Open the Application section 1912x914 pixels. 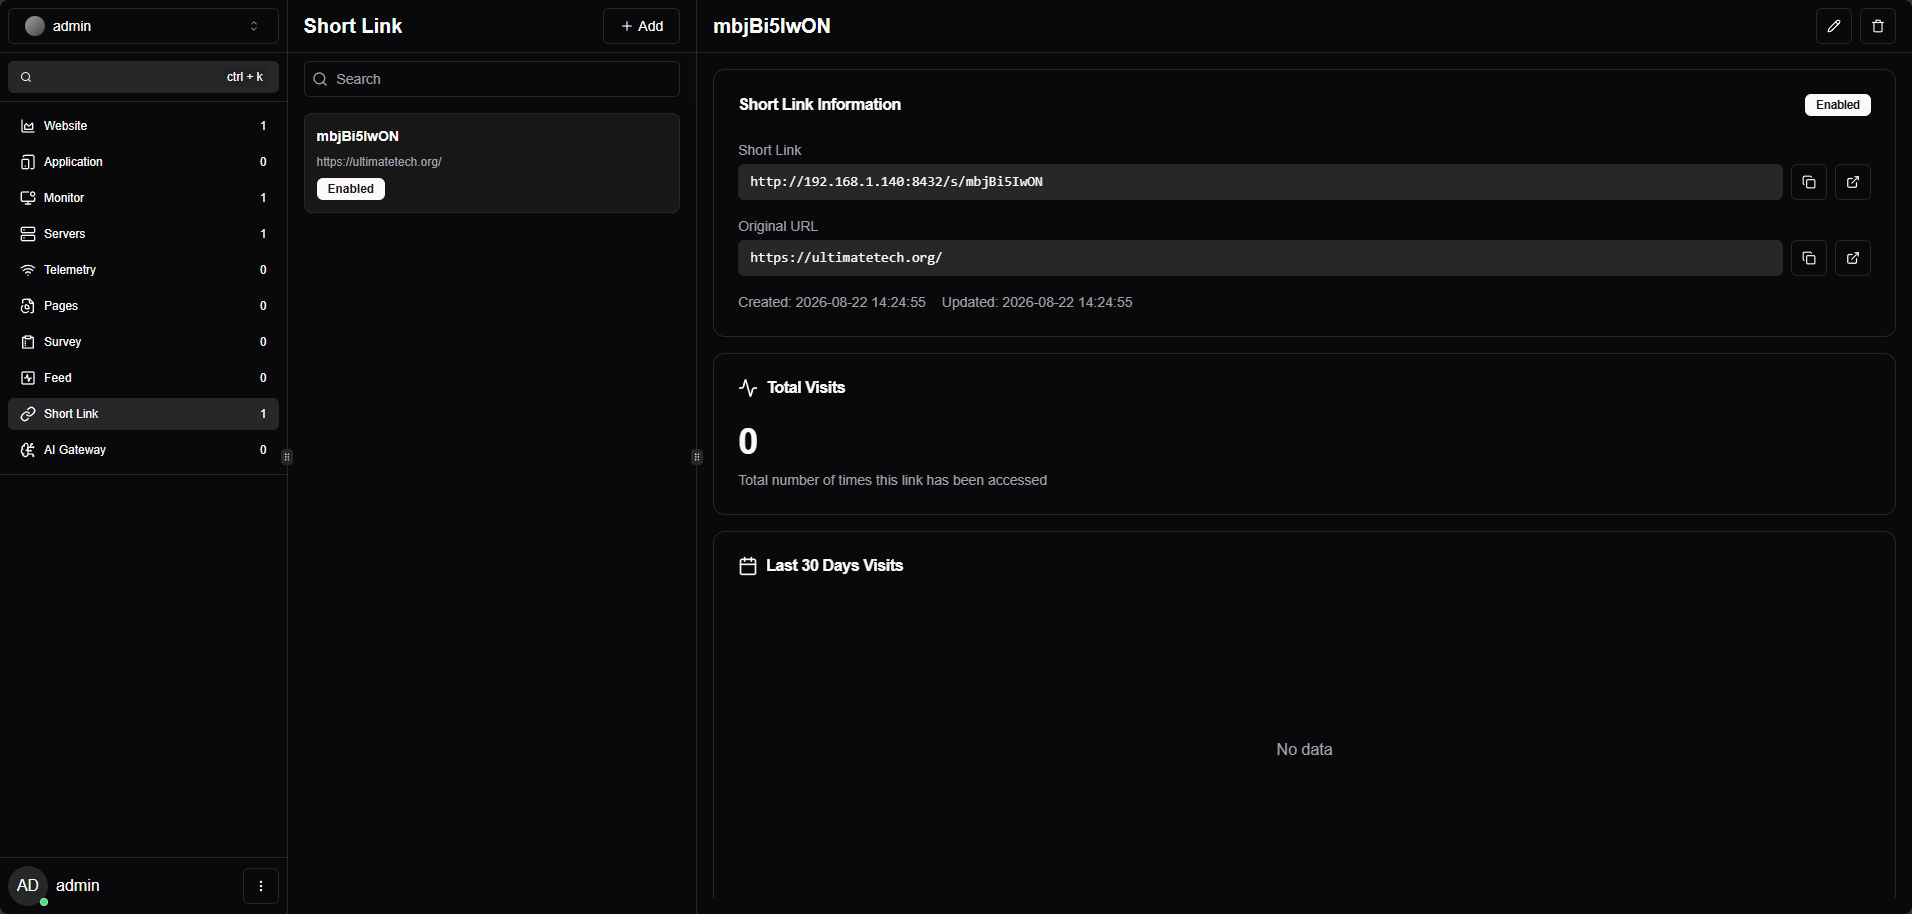coord(143,162)
